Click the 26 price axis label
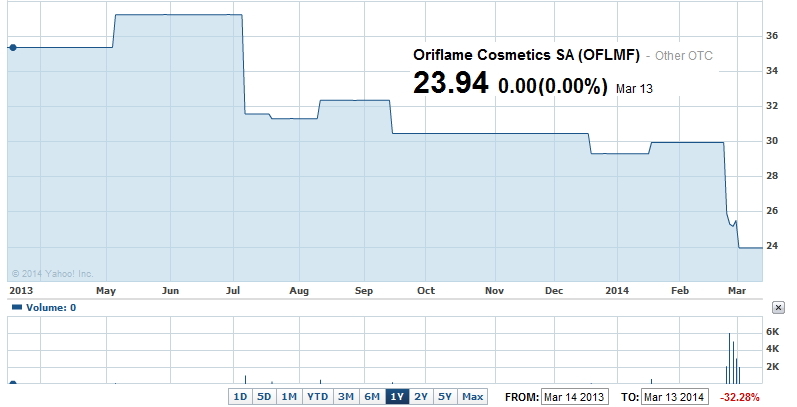 (772, 210)
